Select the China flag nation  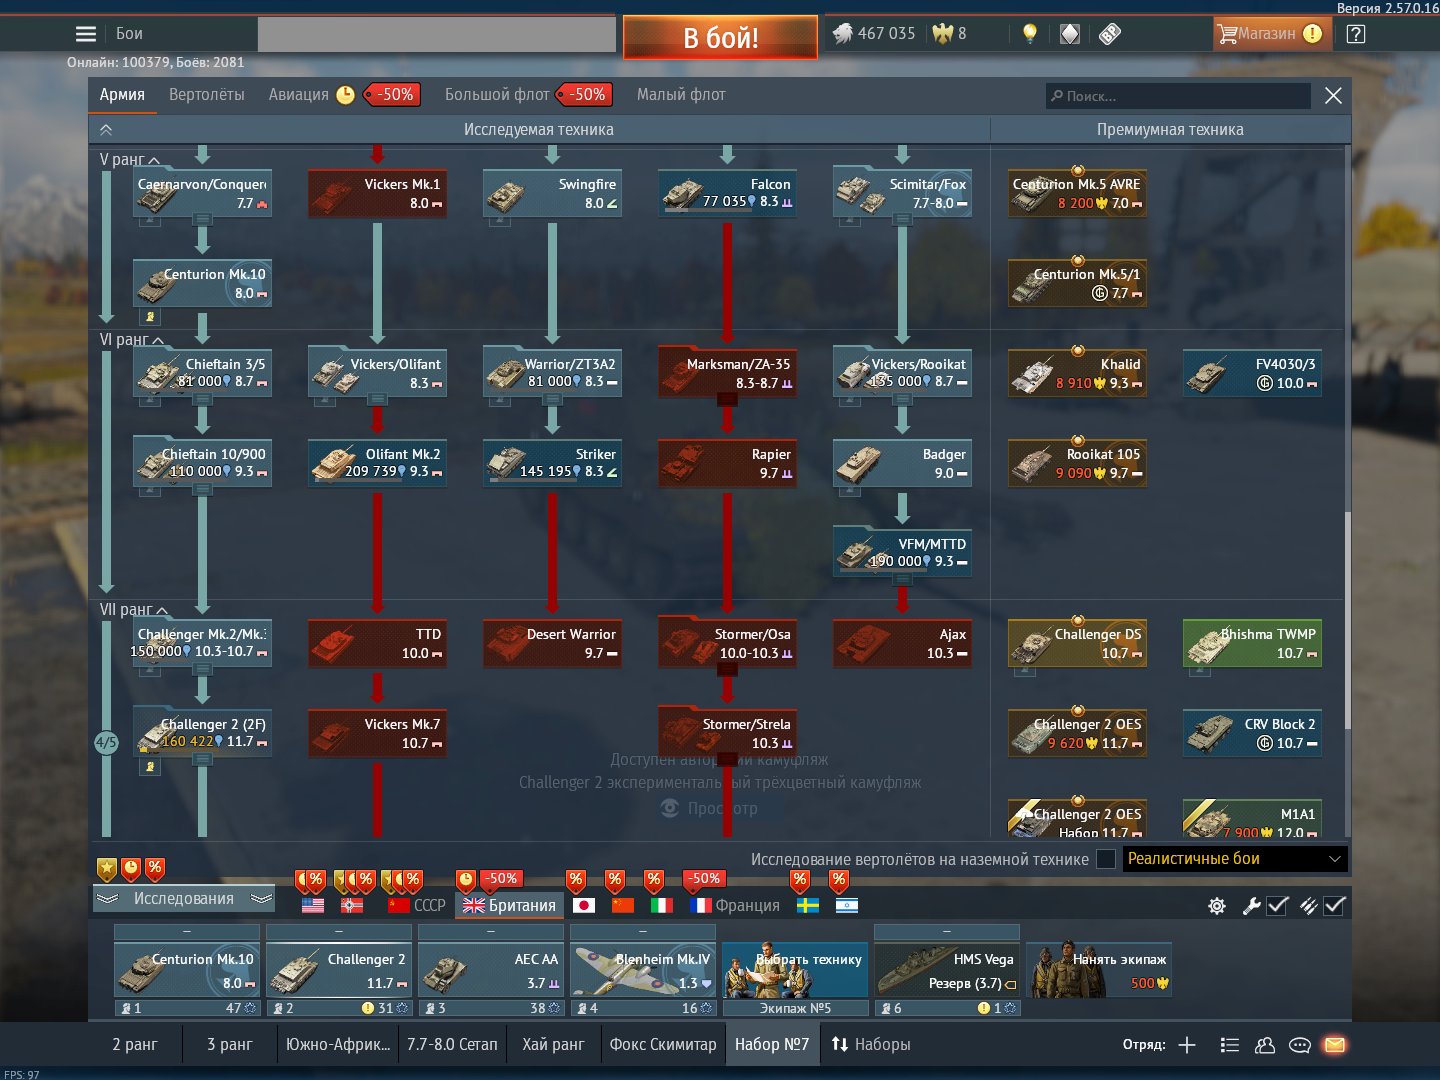tap(623, 905)
